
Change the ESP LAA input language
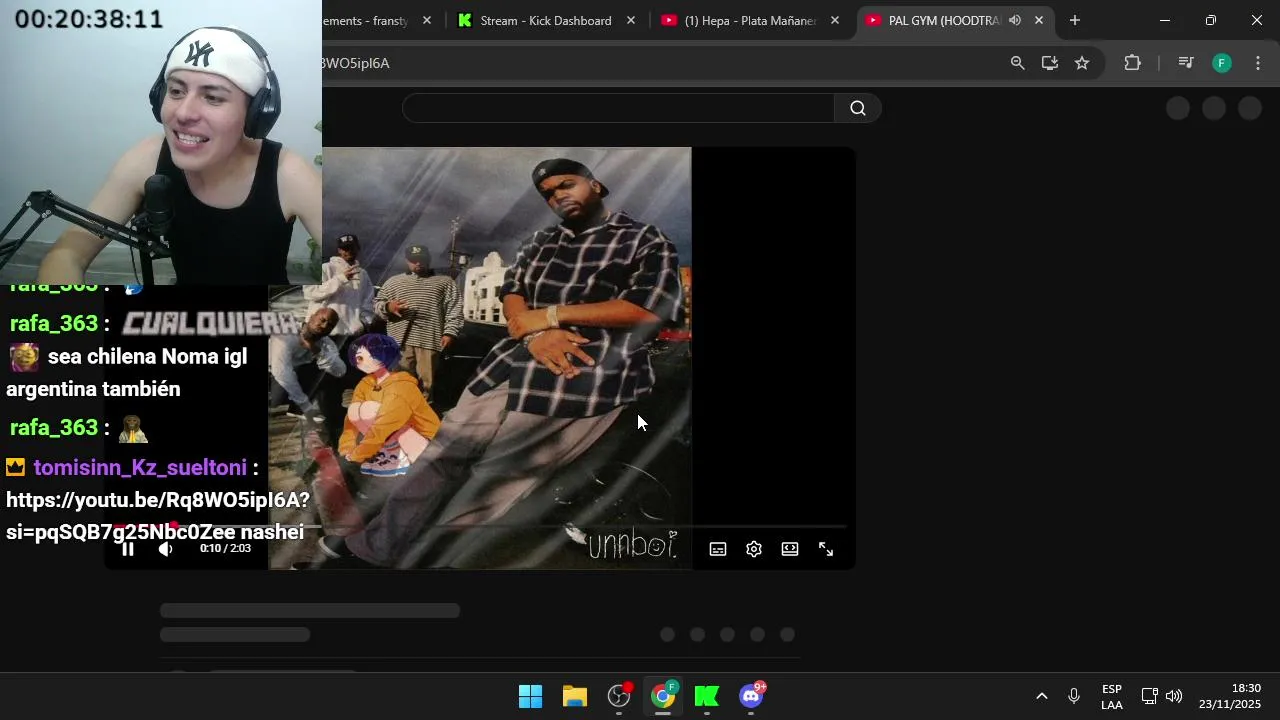(x=1112, y=697)
